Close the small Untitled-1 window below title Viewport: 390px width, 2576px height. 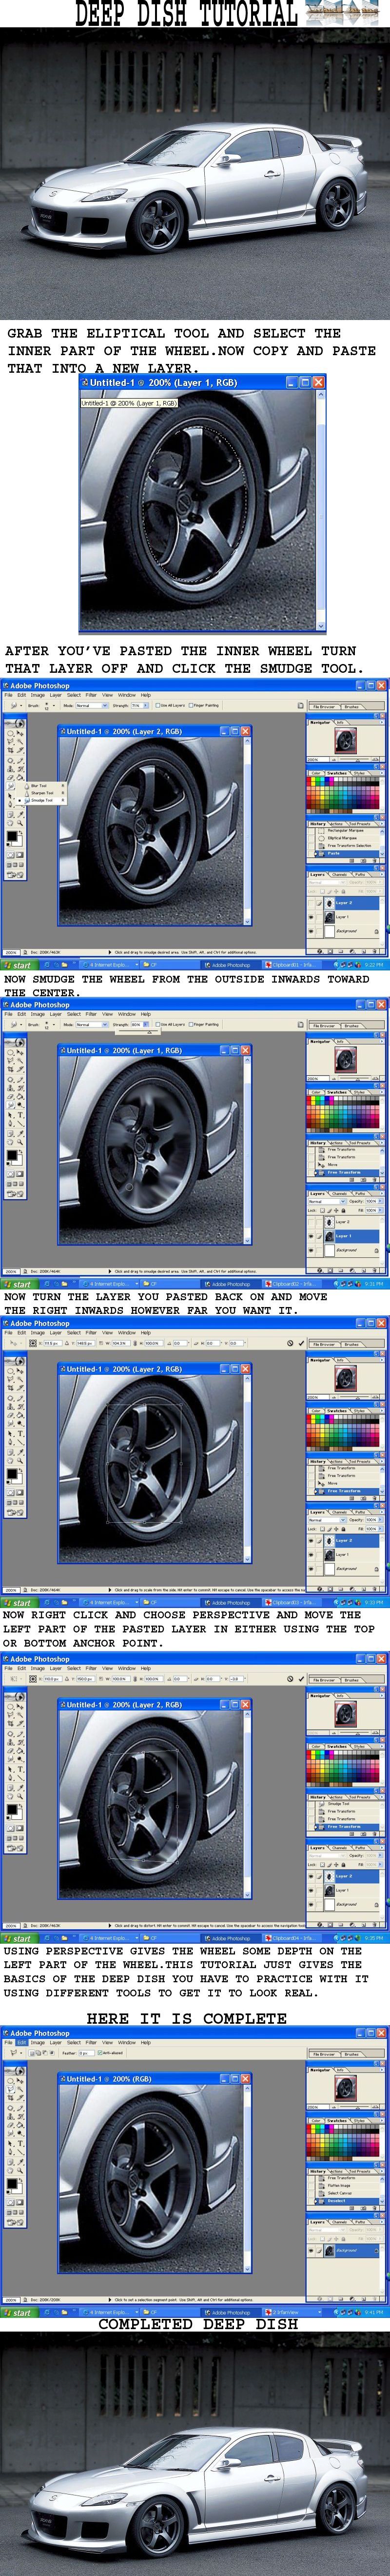(x=318, y=382)
